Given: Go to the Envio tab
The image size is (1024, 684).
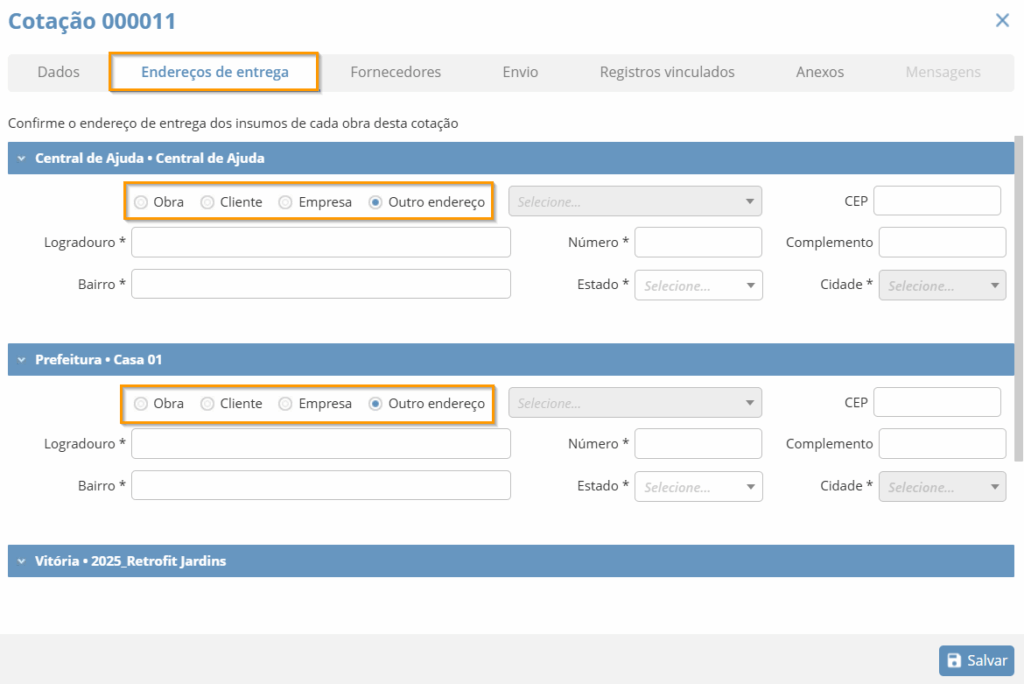Looking at the screenshot, I should coord(520,72).
